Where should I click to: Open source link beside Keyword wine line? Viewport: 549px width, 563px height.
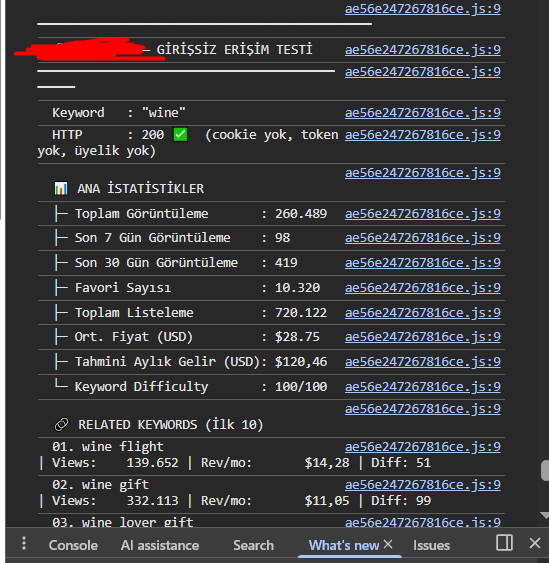(423, 113)
